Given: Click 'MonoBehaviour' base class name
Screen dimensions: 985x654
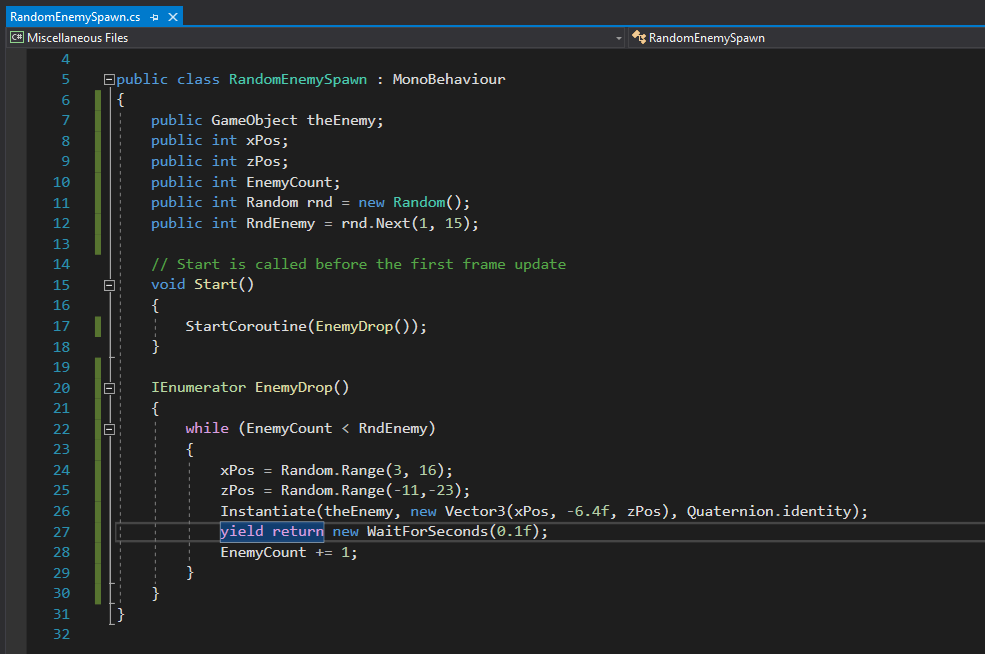Looking at the screenshot, I should (x=449, y=79).
